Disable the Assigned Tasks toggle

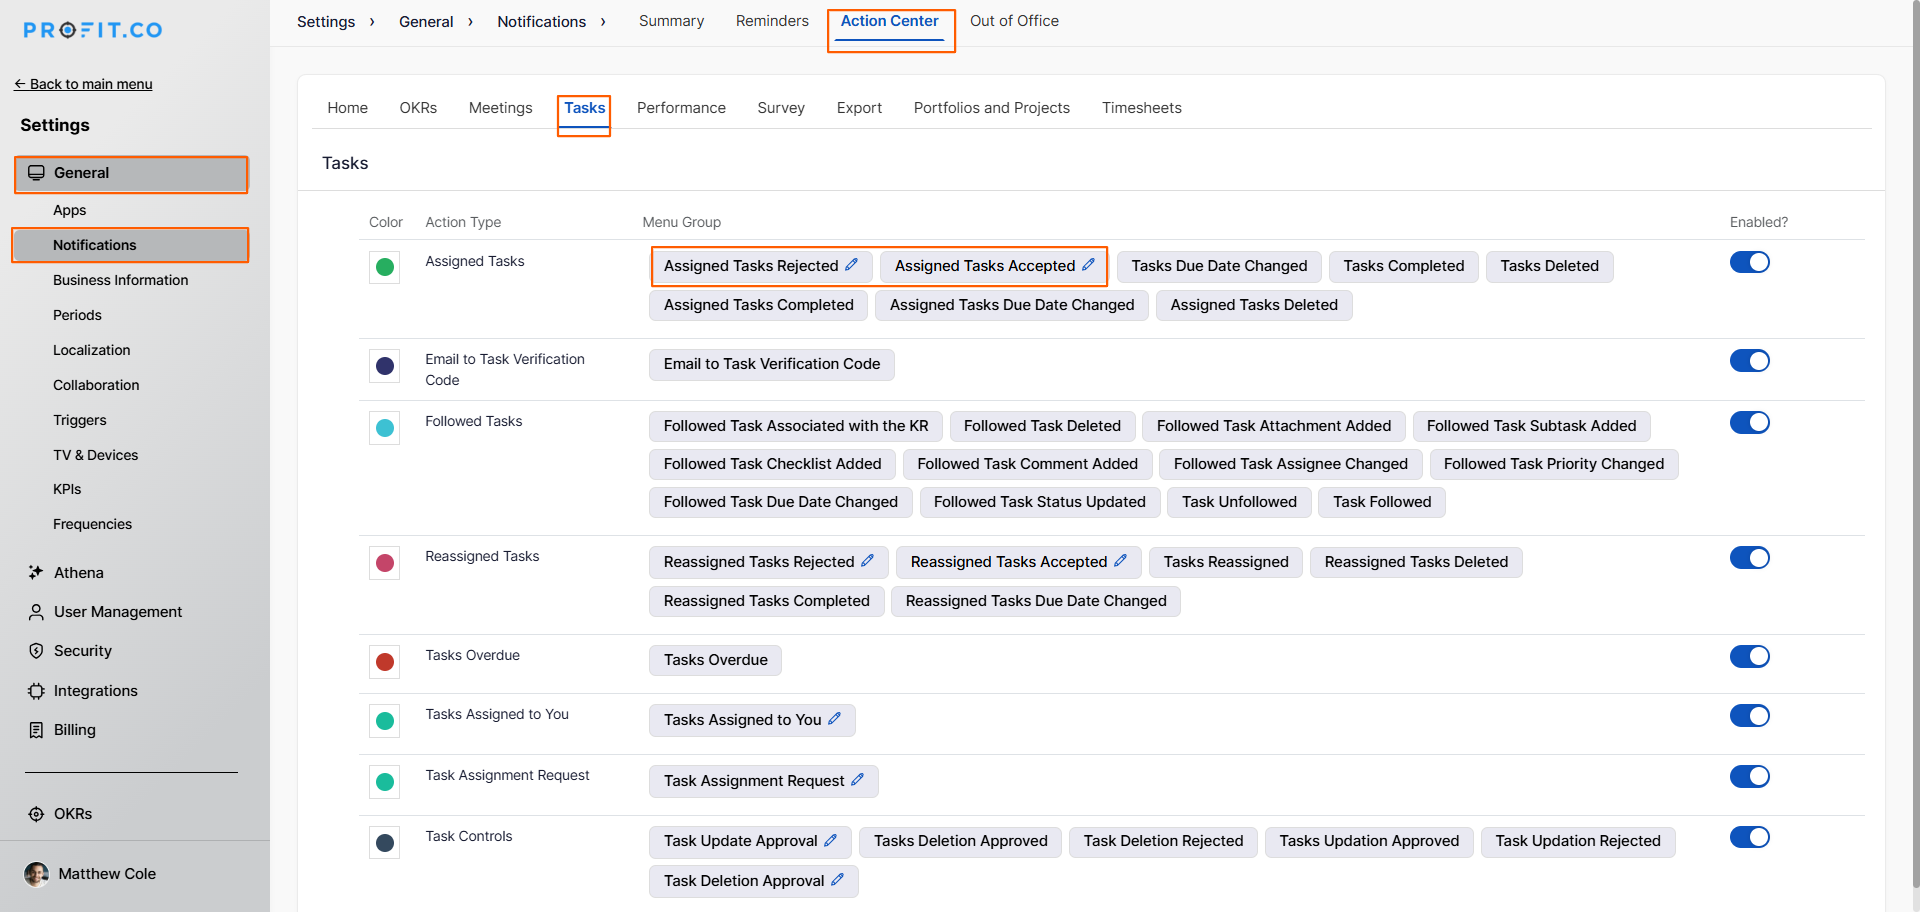[1749, 262]
